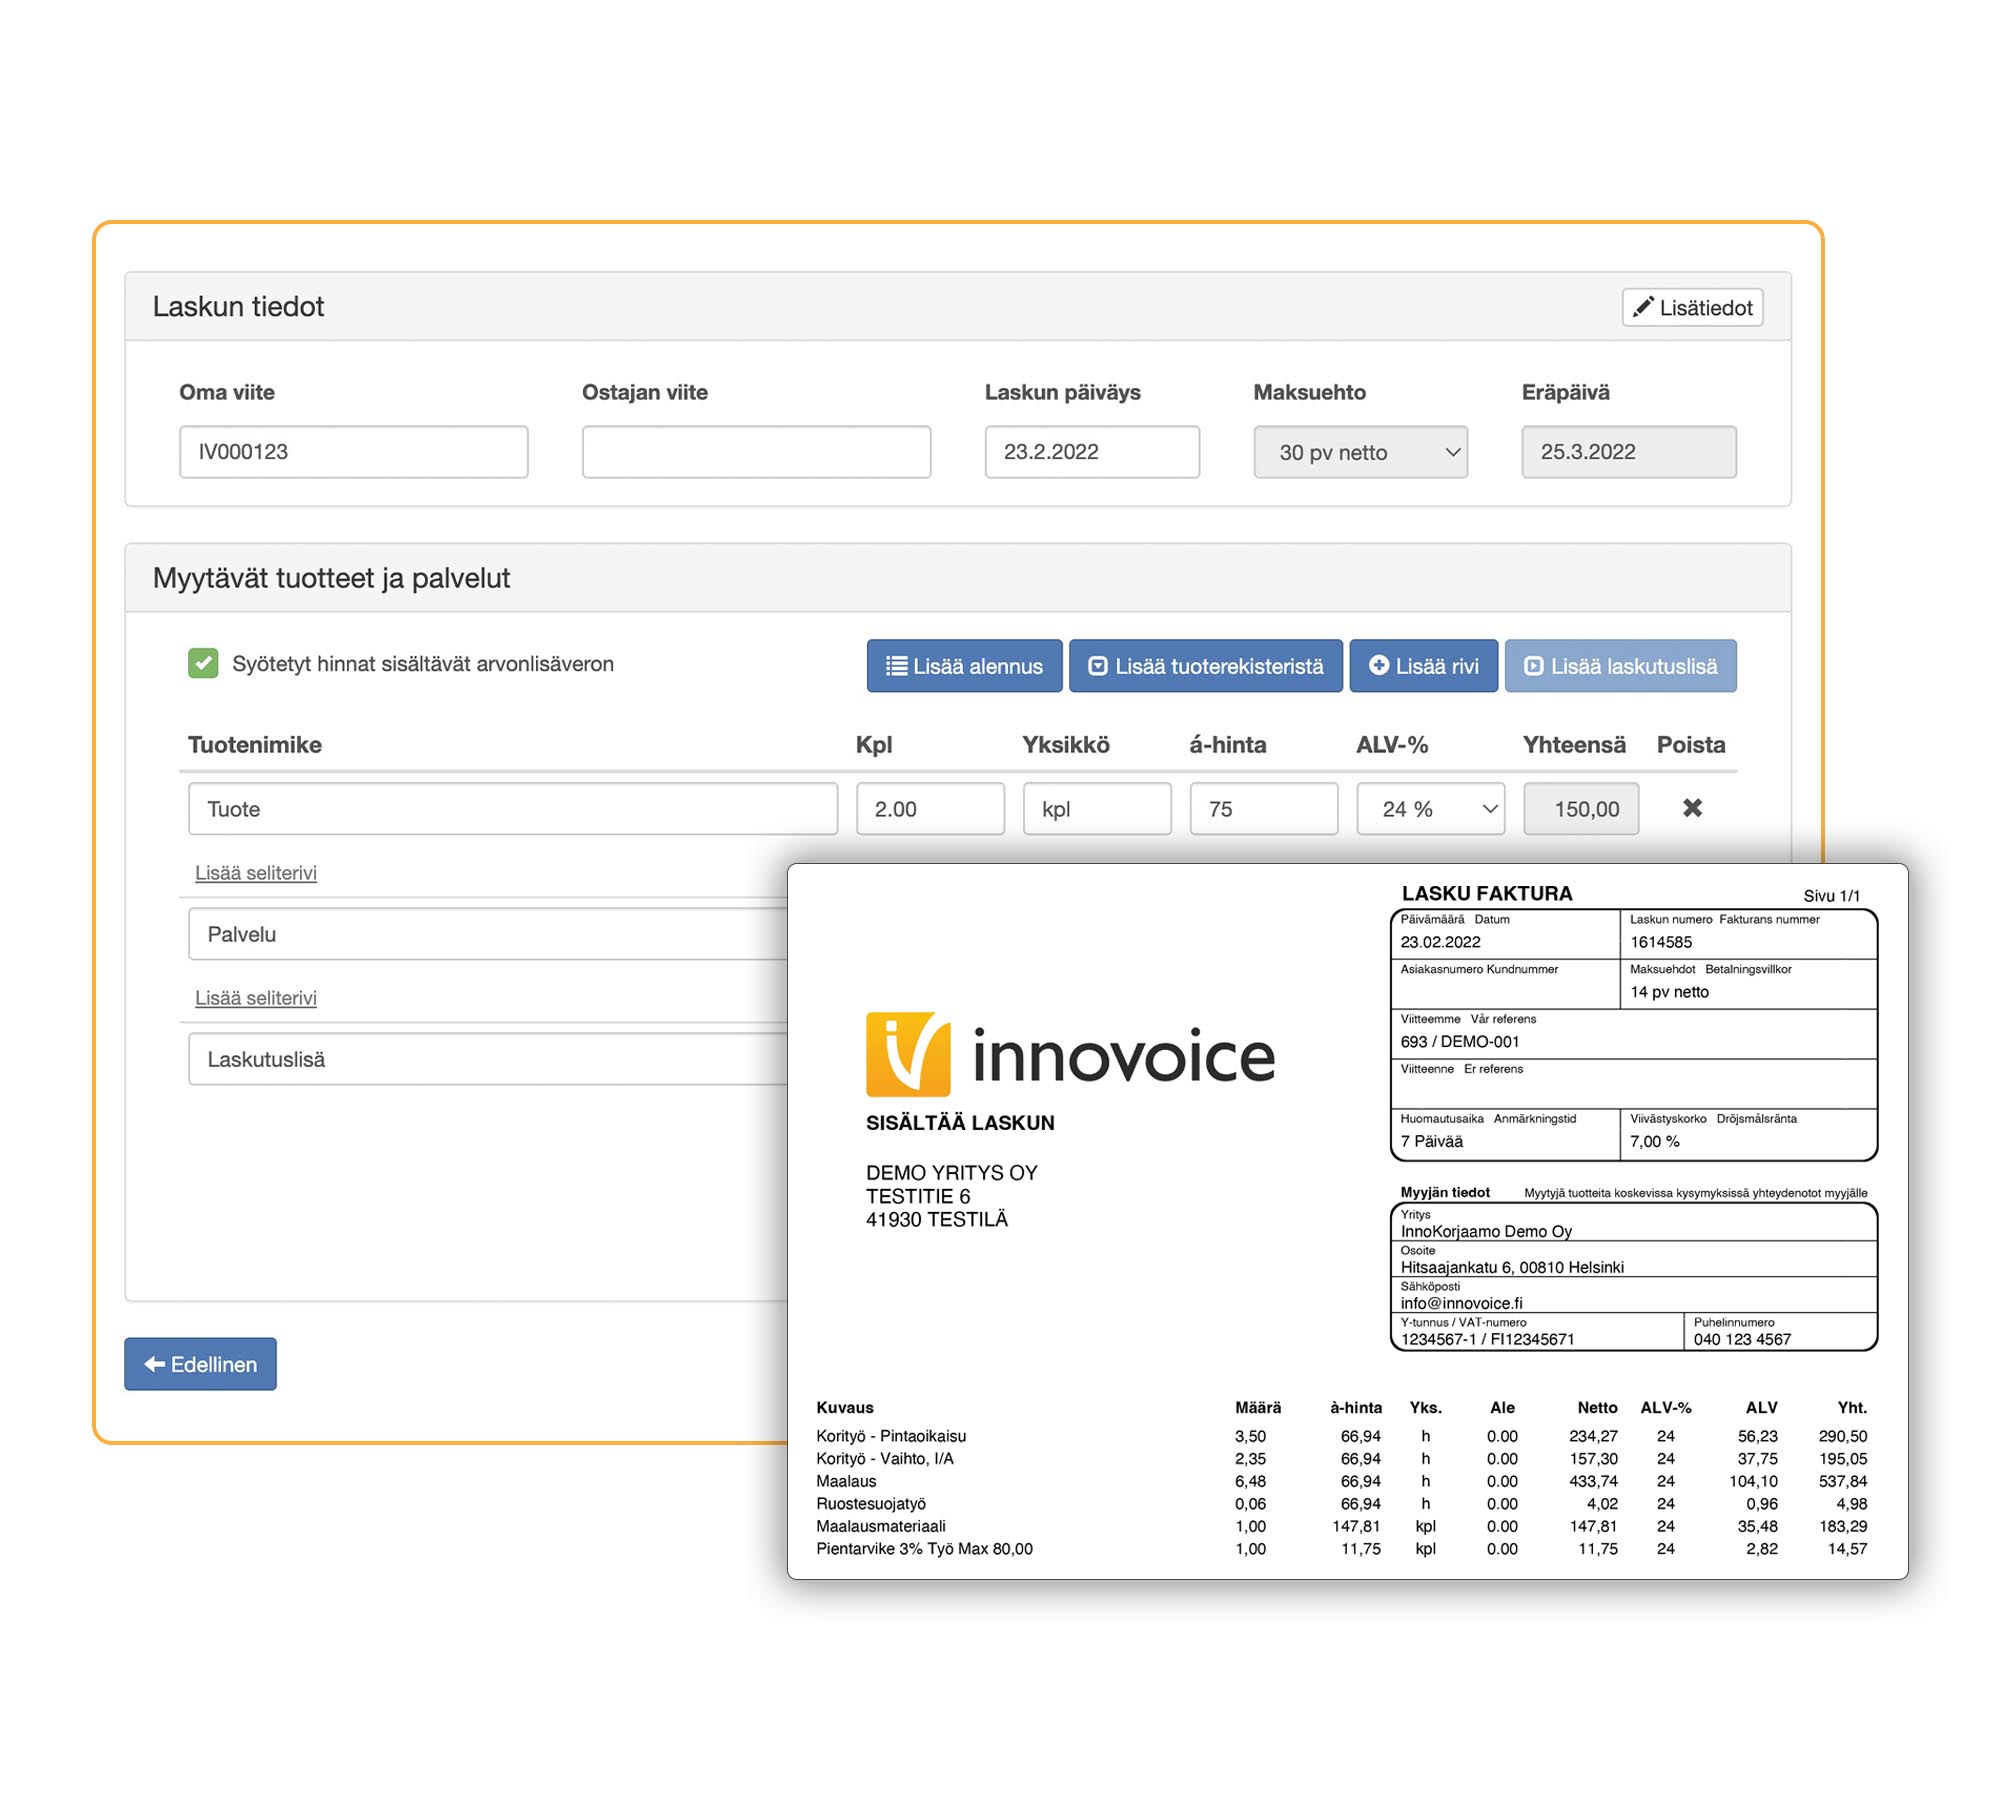Click invoice number 1614585 on invoice
The height and width of the screenshot is (1800, 2000).
pos(1661,942)
